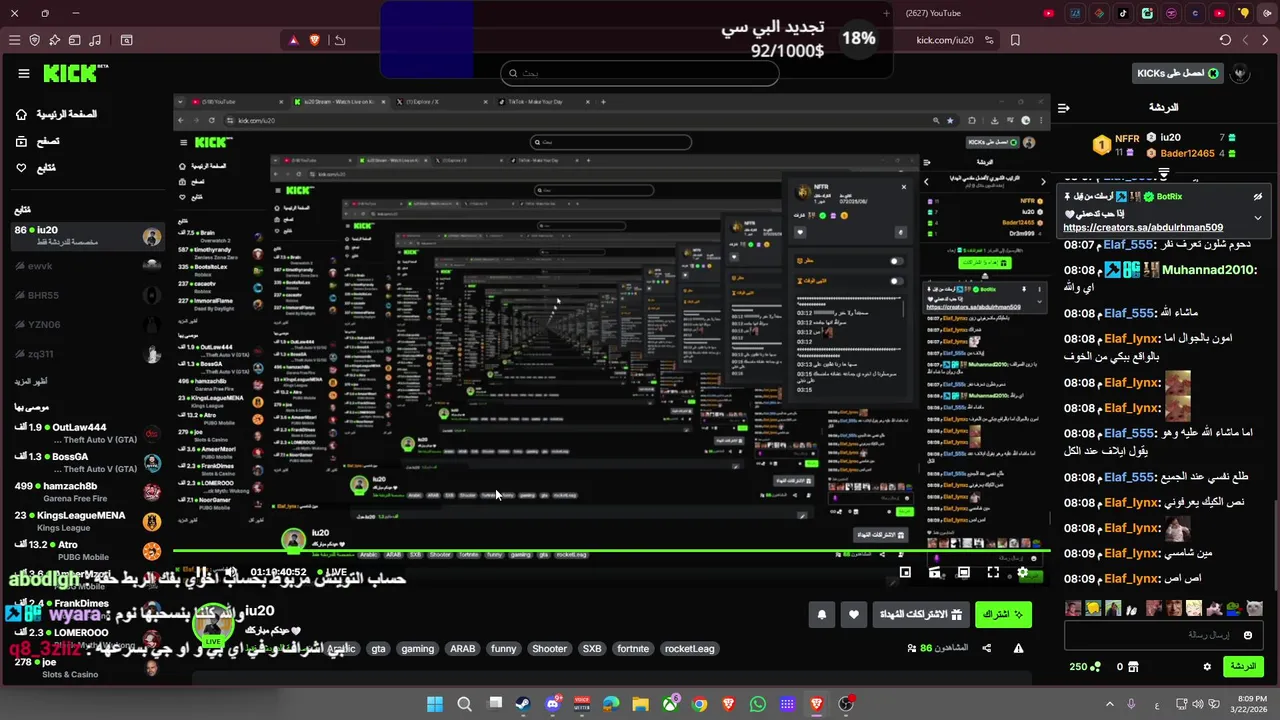Reload the page in browser toolbar
The image size is (1280, 720).
1225,40
